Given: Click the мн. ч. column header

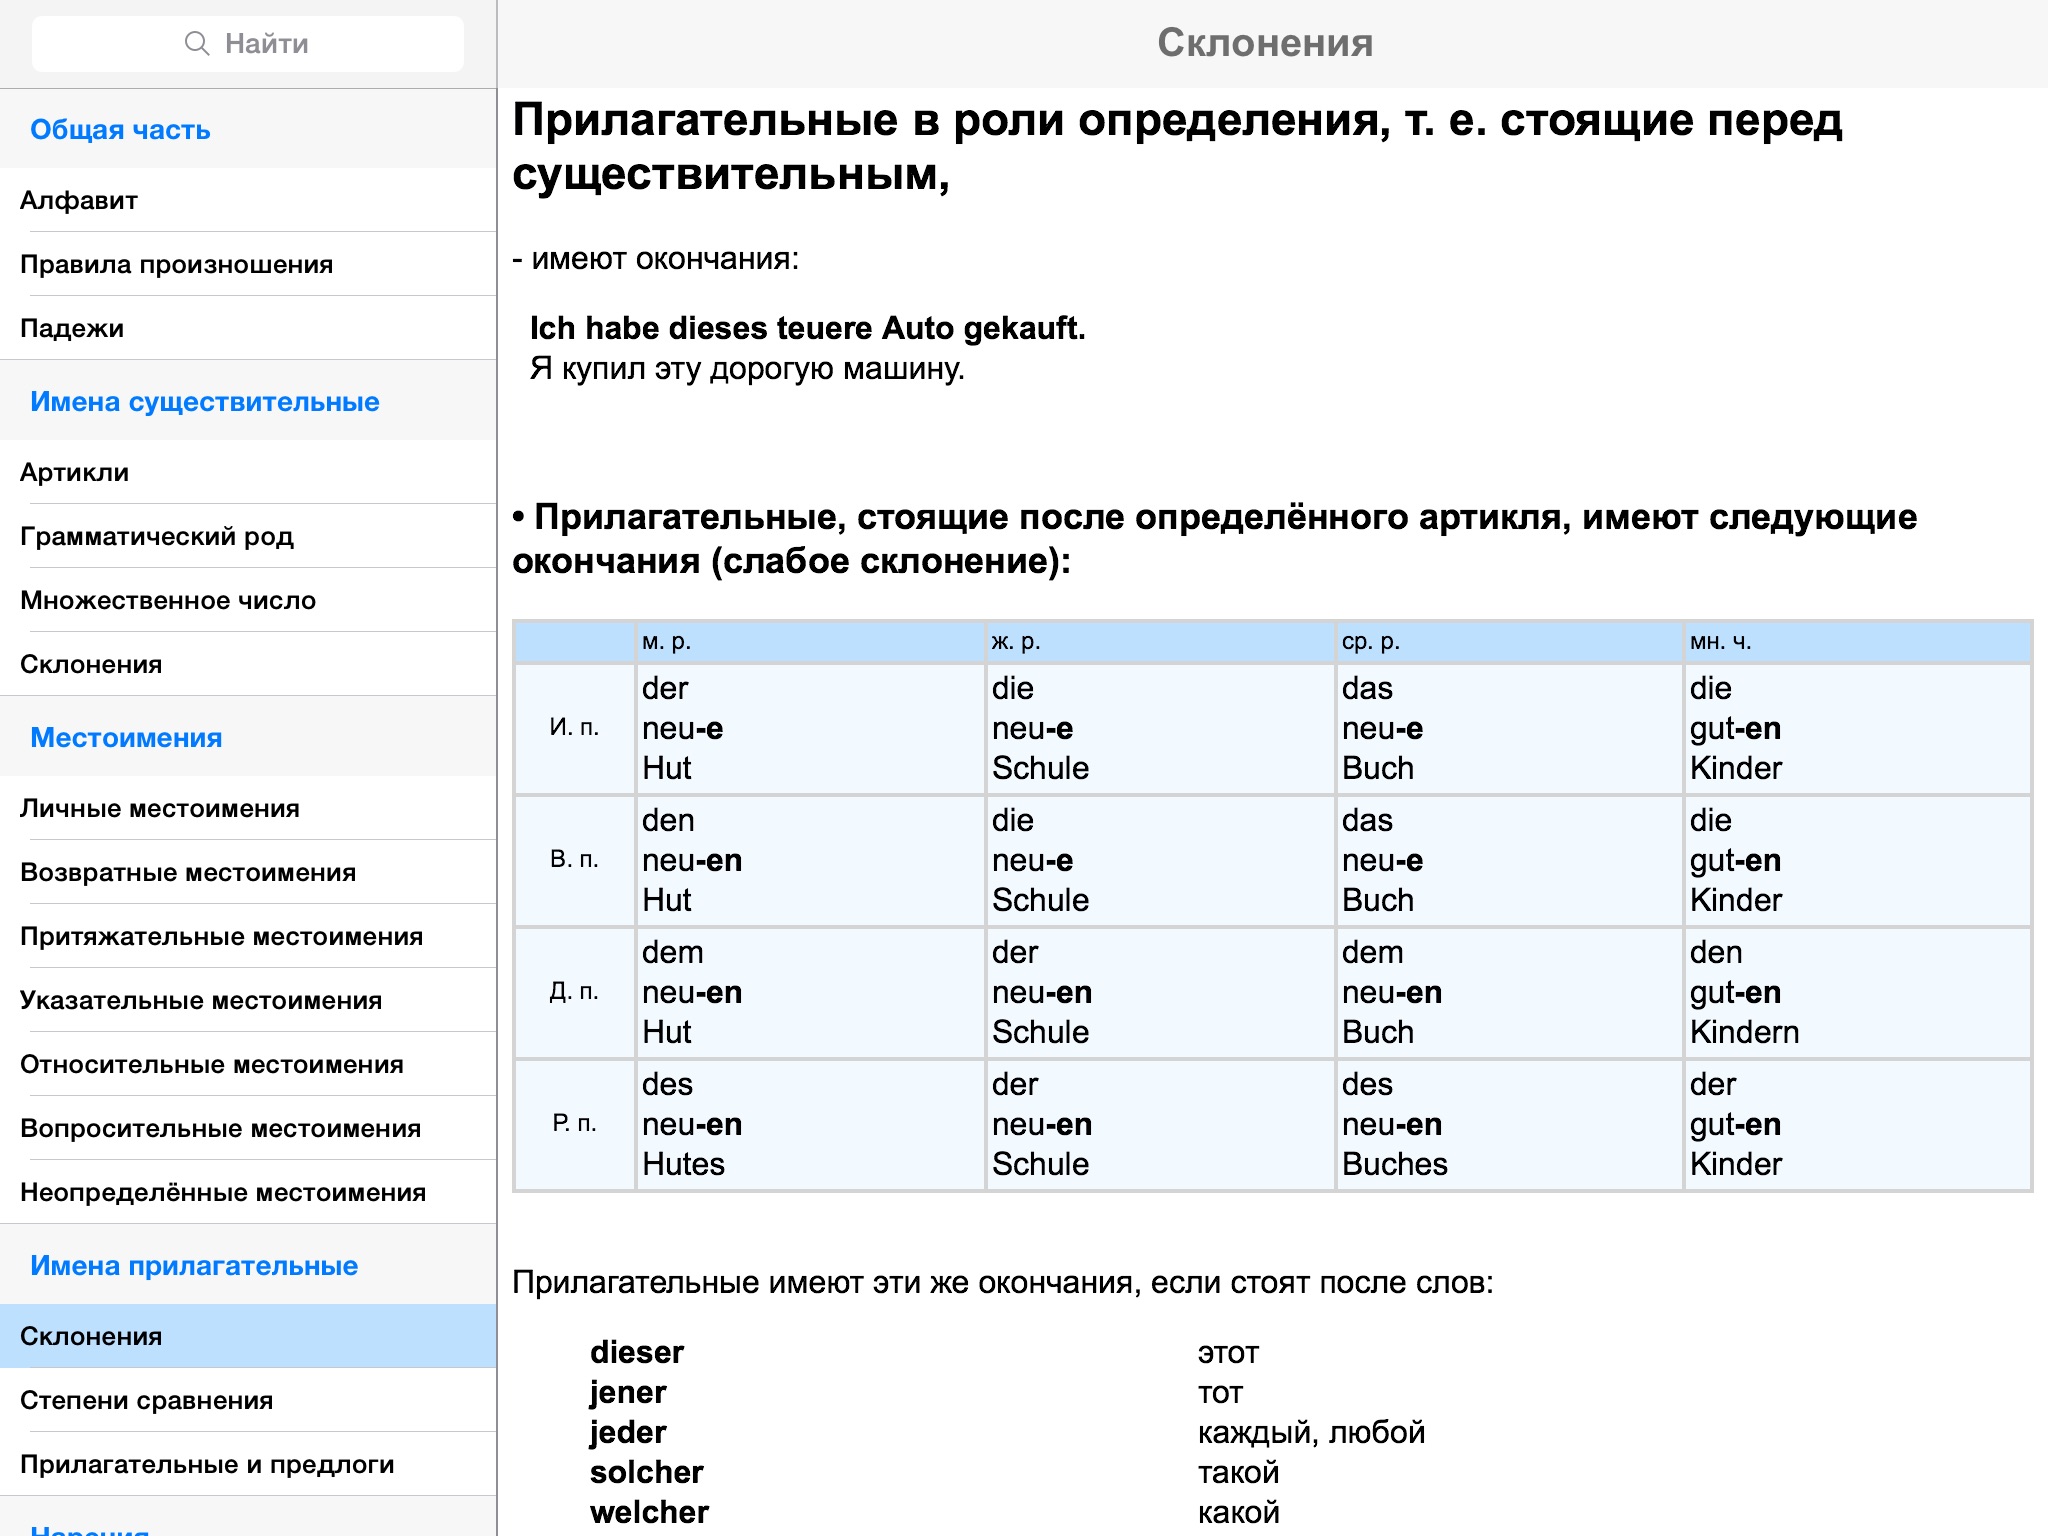Looking at the screenshot, I should point(1858,642).
